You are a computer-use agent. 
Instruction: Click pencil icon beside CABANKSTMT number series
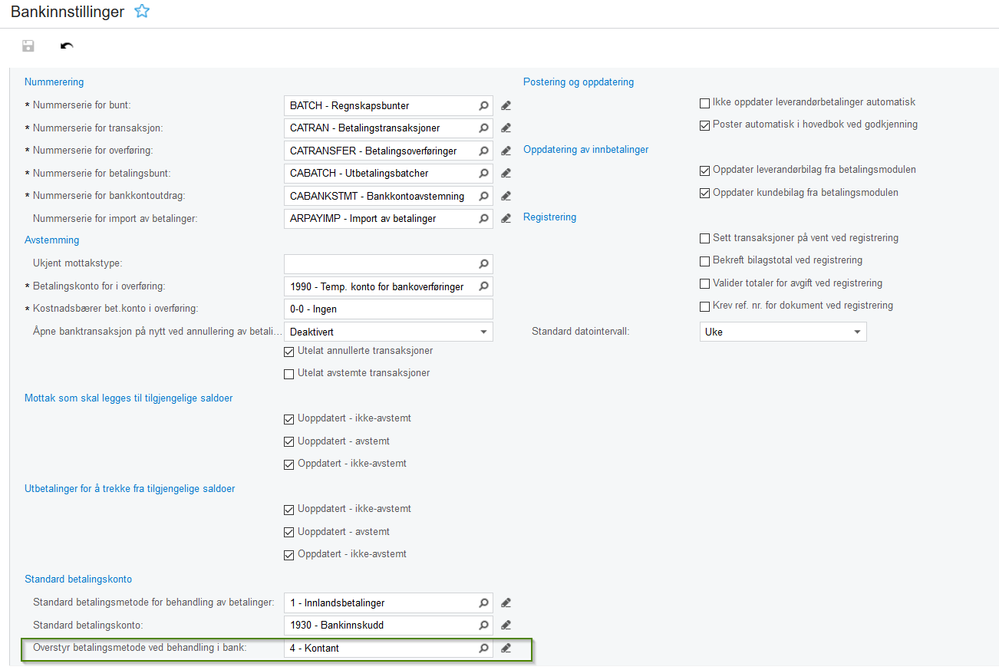506,196
